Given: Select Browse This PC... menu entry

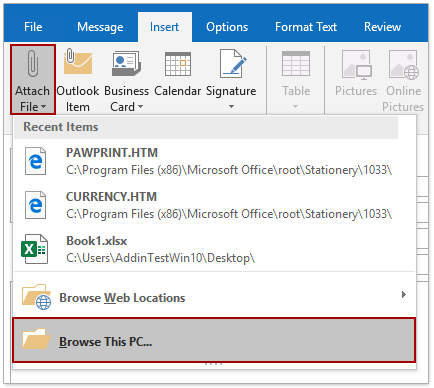Looking at the screenshot, I should [214, 340].
